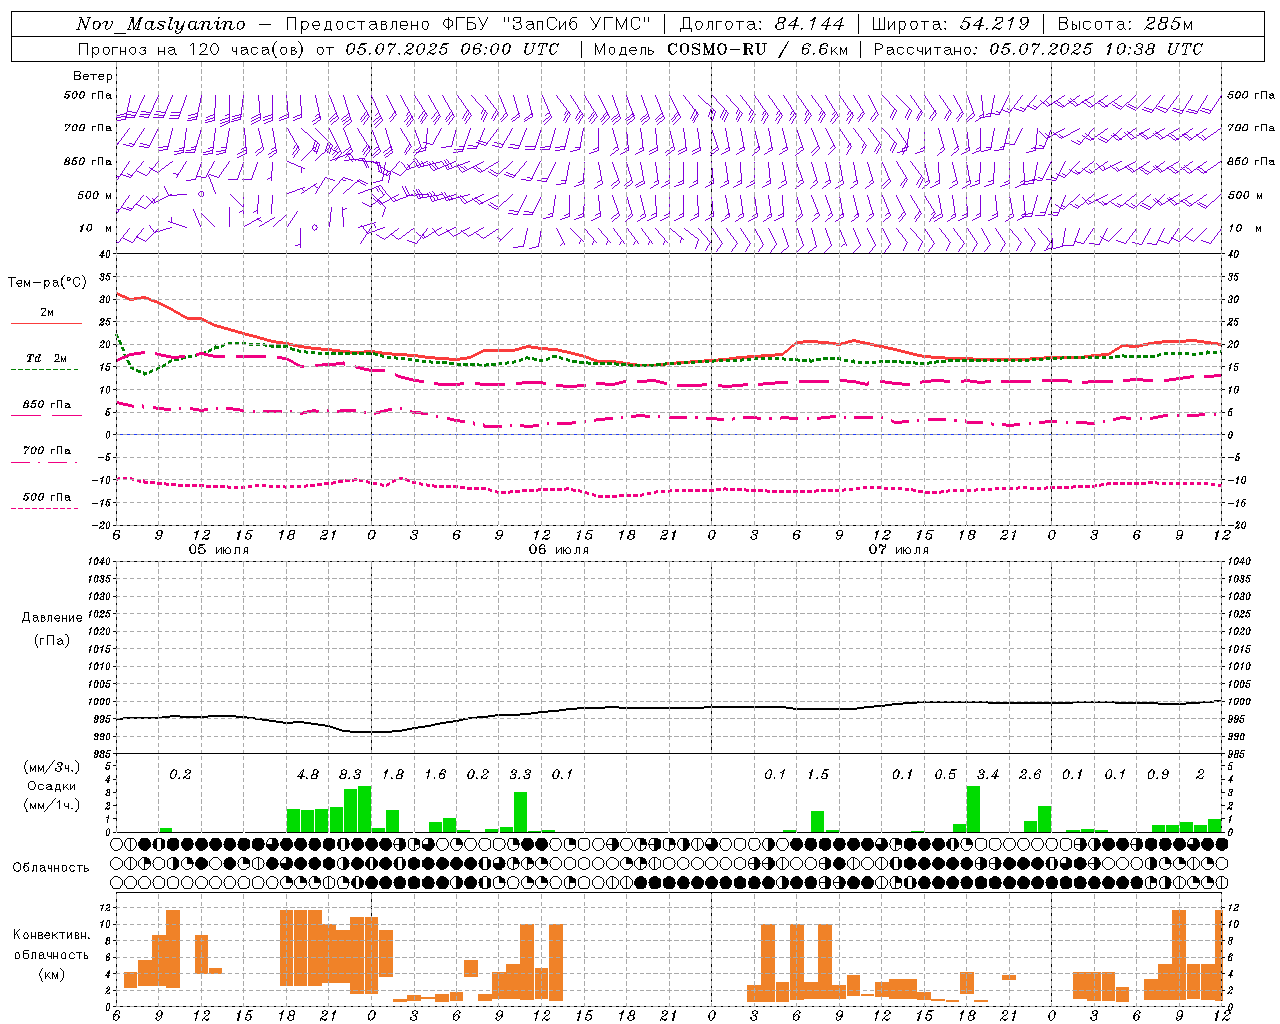The width and height of the screenshot is (1280, 1024).
Task: Select the precipitation total 8.3
Action: (350, 774)
